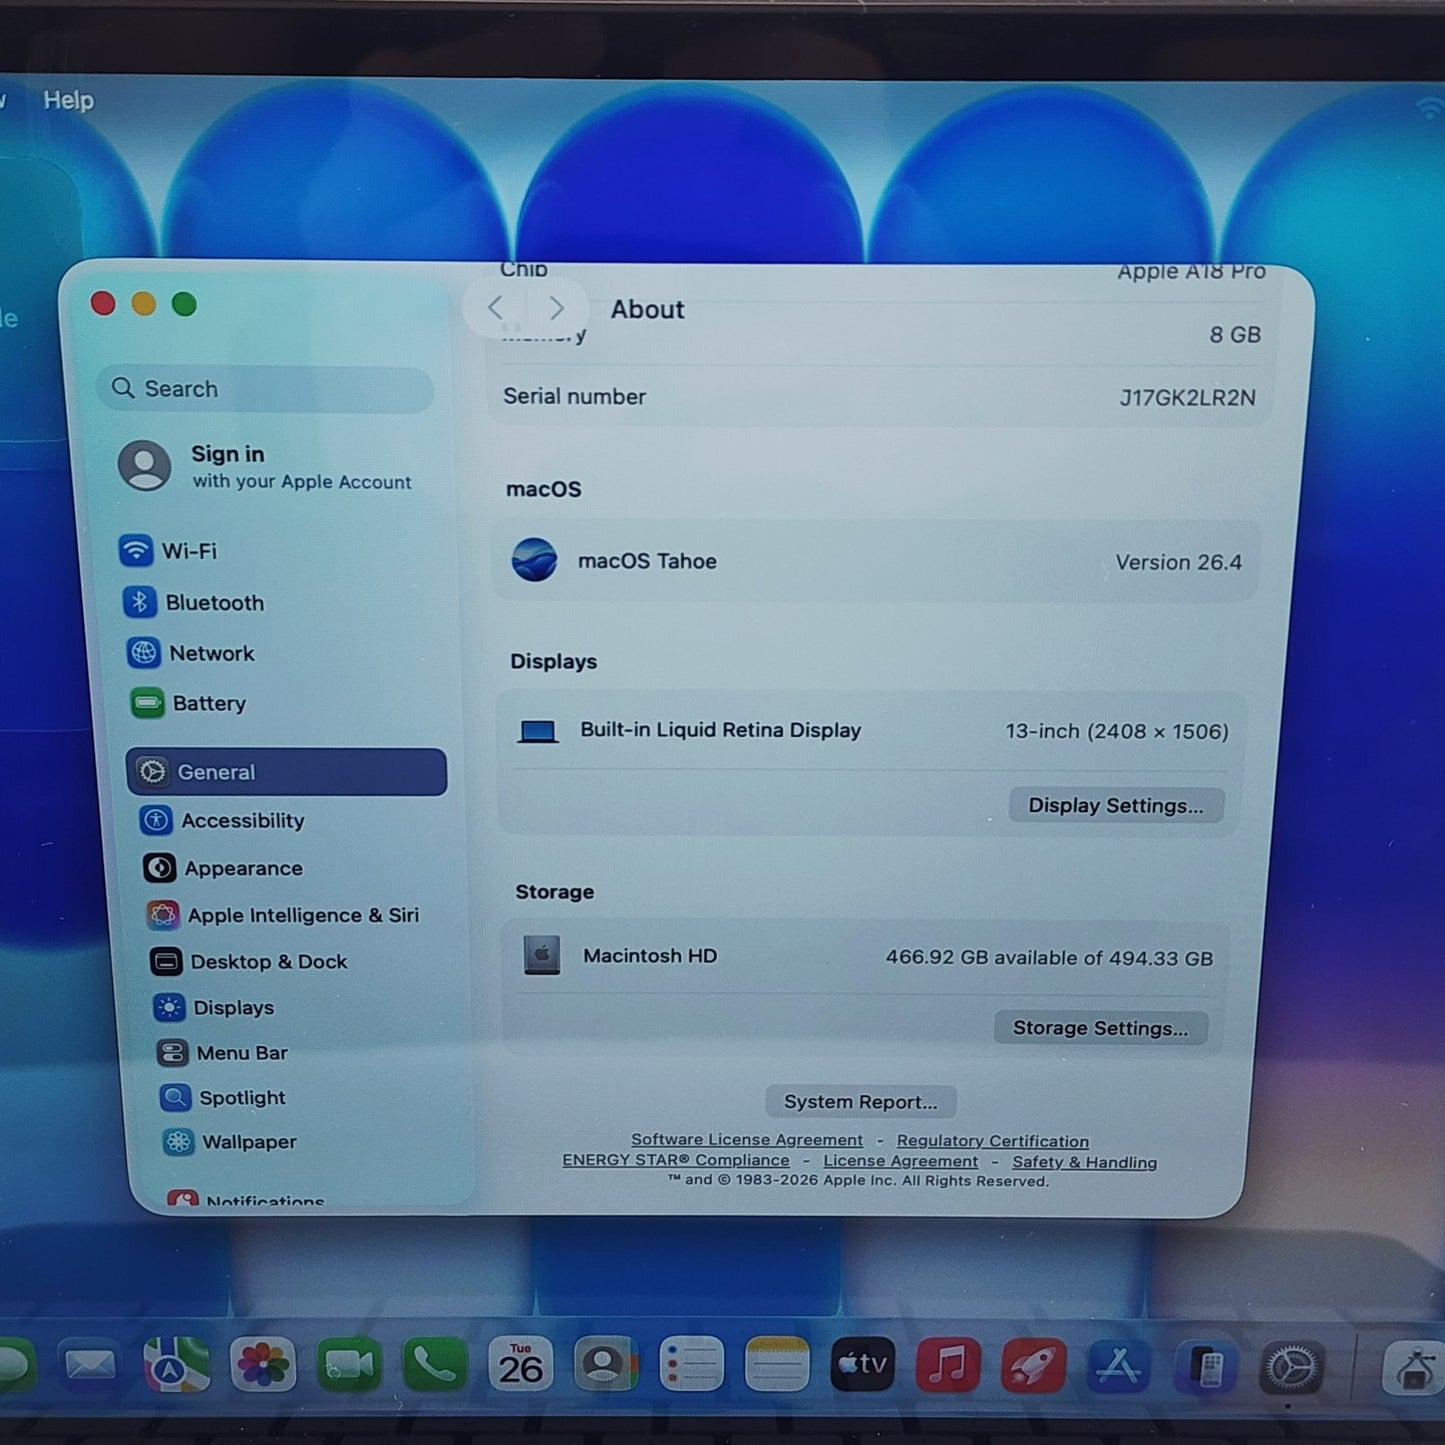The height and width of the screenshot is (1445, 1445).
Task: Sign in with your Apple Account
Action: [x=266, y=467]
